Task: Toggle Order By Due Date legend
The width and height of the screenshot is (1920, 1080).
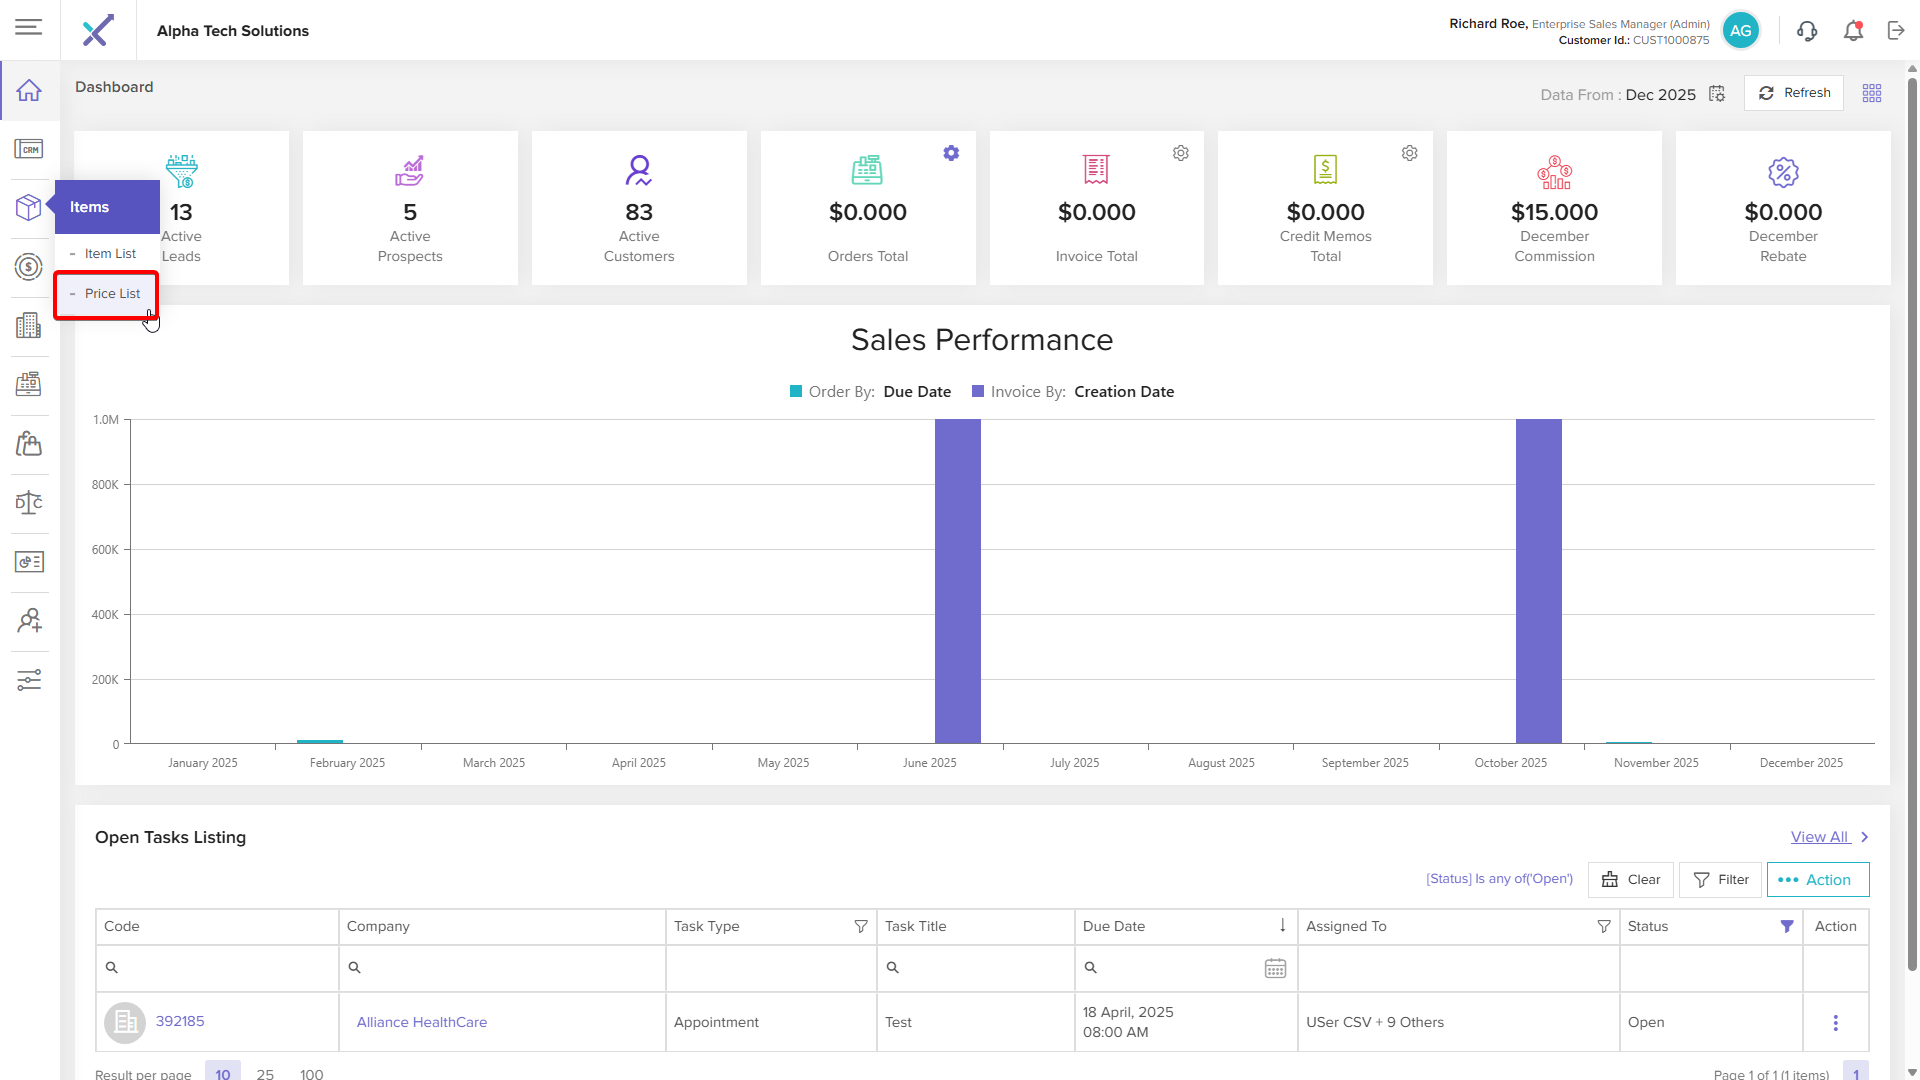Action: (x=870, y=392)
